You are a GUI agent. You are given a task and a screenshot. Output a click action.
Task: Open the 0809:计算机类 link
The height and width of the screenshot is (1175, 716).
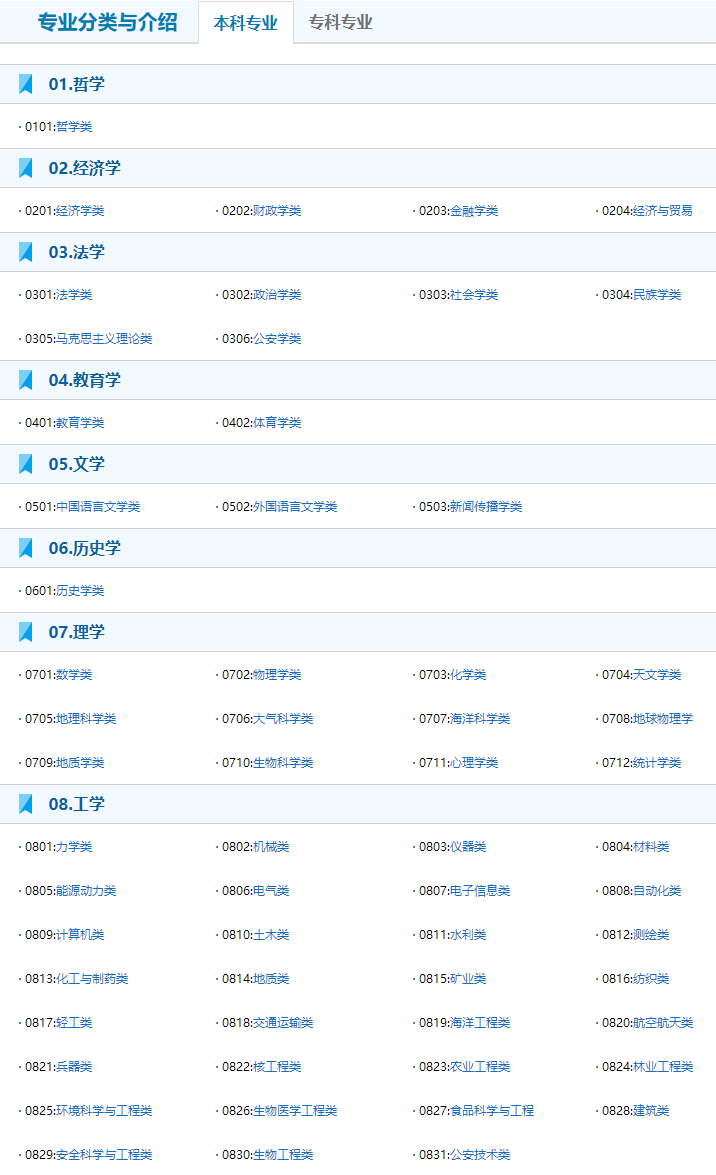click(x=64, y=934)
